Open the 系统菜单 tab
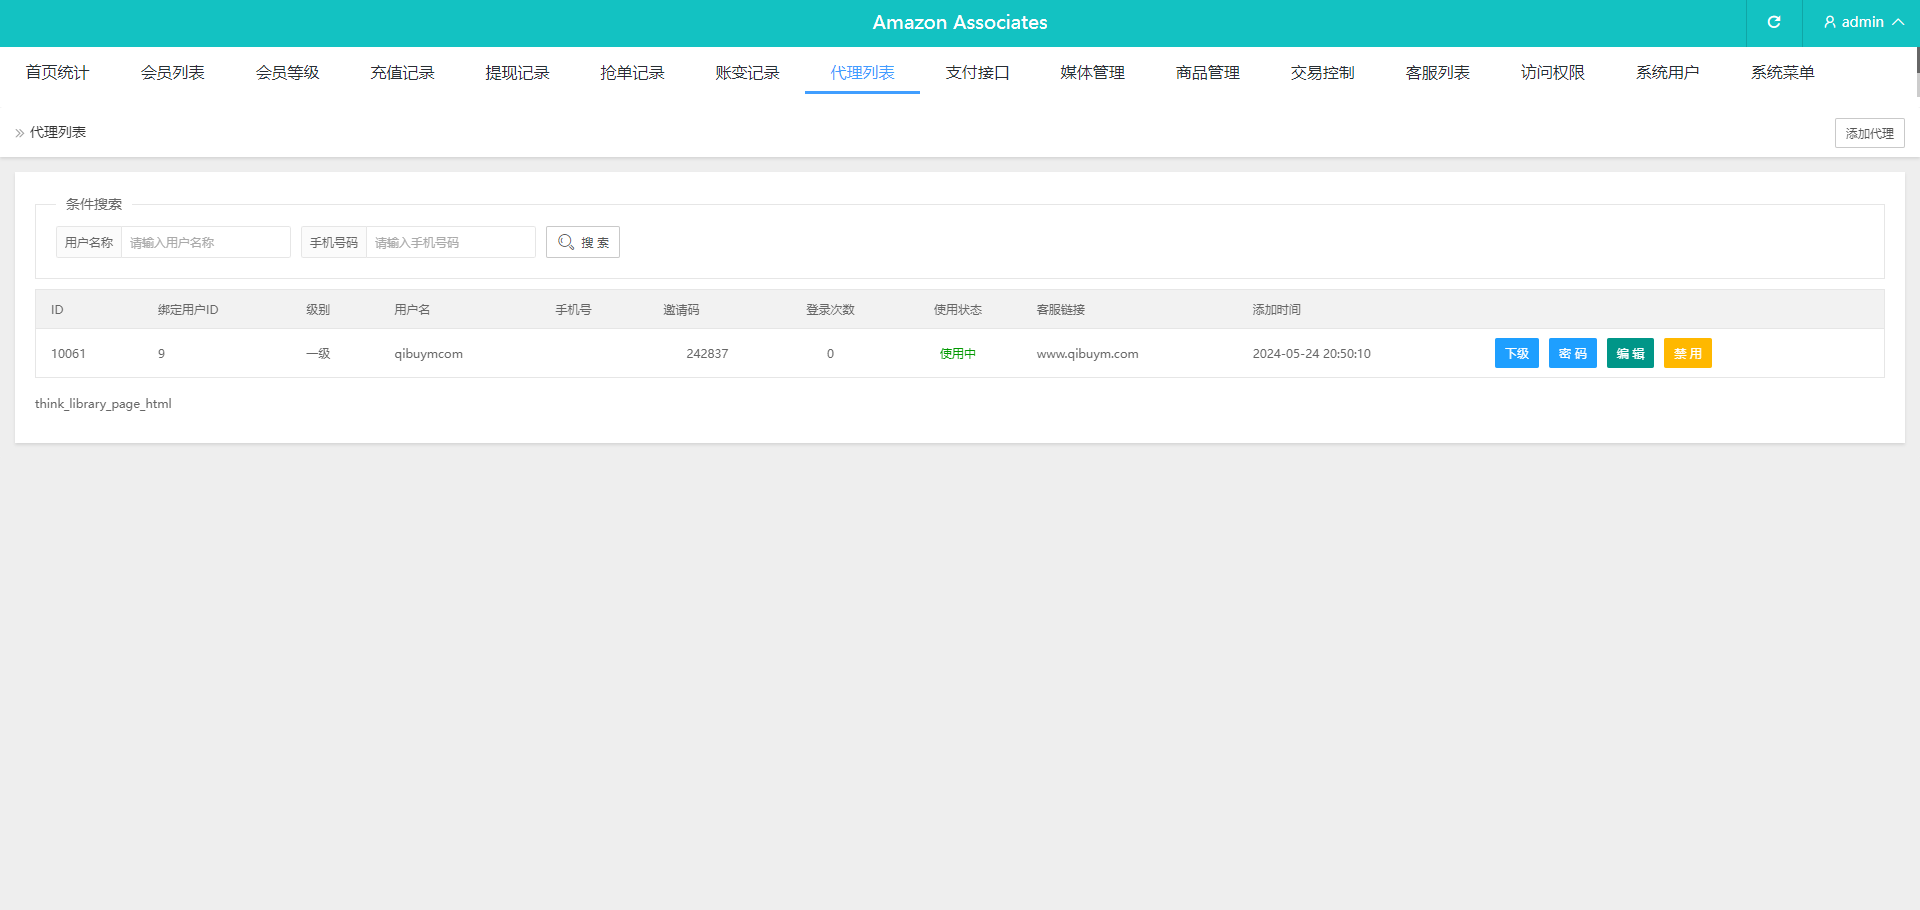 [1782, 73]
